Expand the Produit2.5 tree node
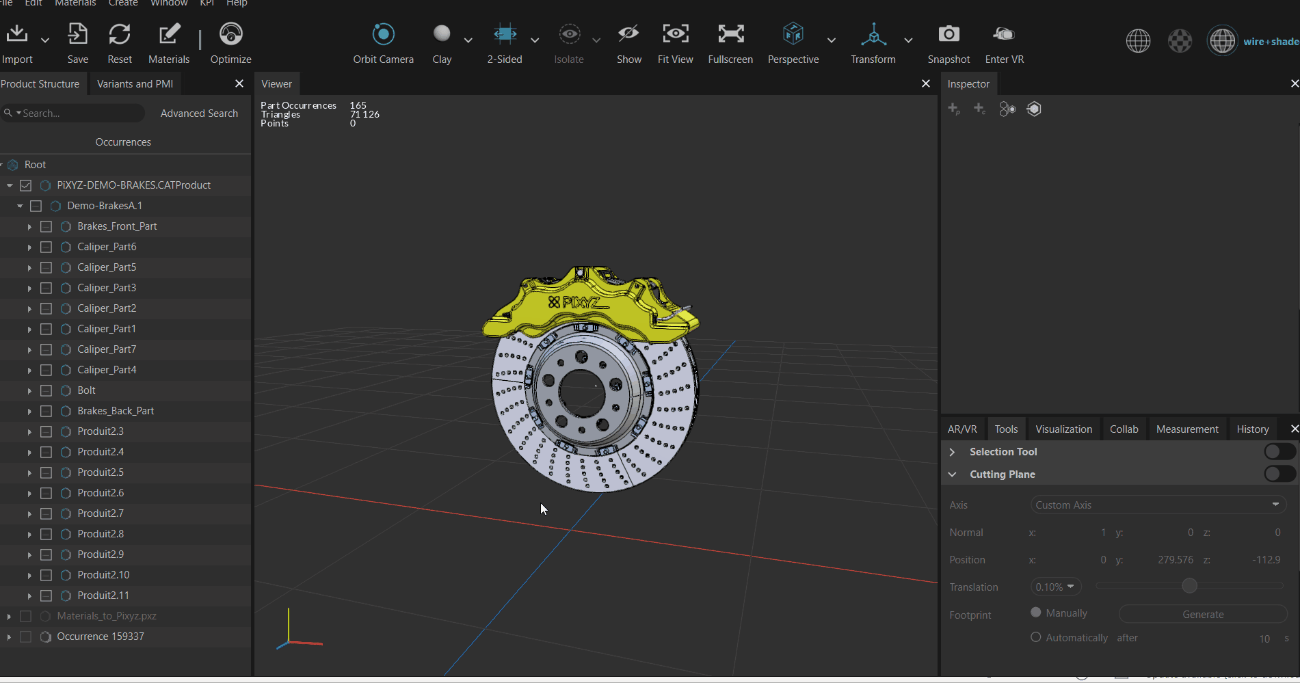Screen dimensions: 1300x683 click(29, 472)
